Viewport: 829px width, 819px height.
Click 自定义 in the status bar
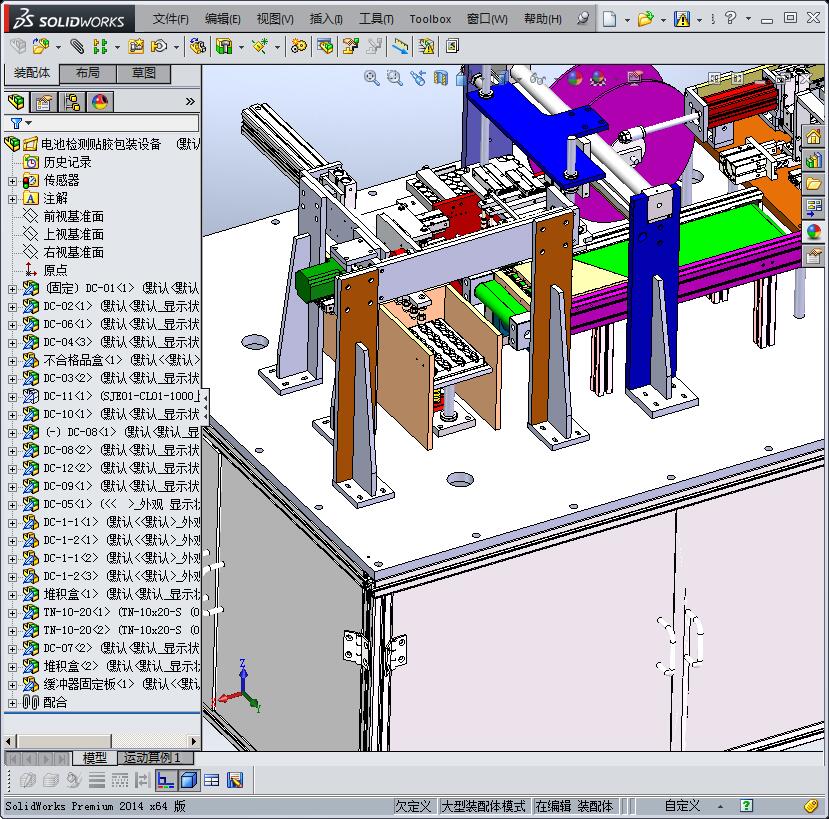pyautogui.click(x=682, y=806)
